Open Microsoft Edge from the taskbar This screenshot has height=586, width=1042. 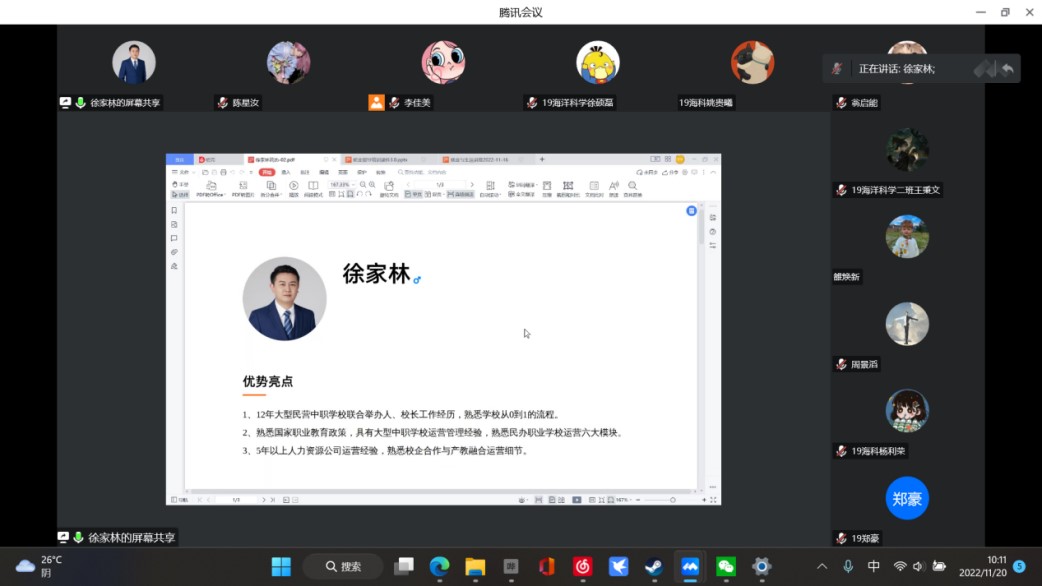pos(439,566)
